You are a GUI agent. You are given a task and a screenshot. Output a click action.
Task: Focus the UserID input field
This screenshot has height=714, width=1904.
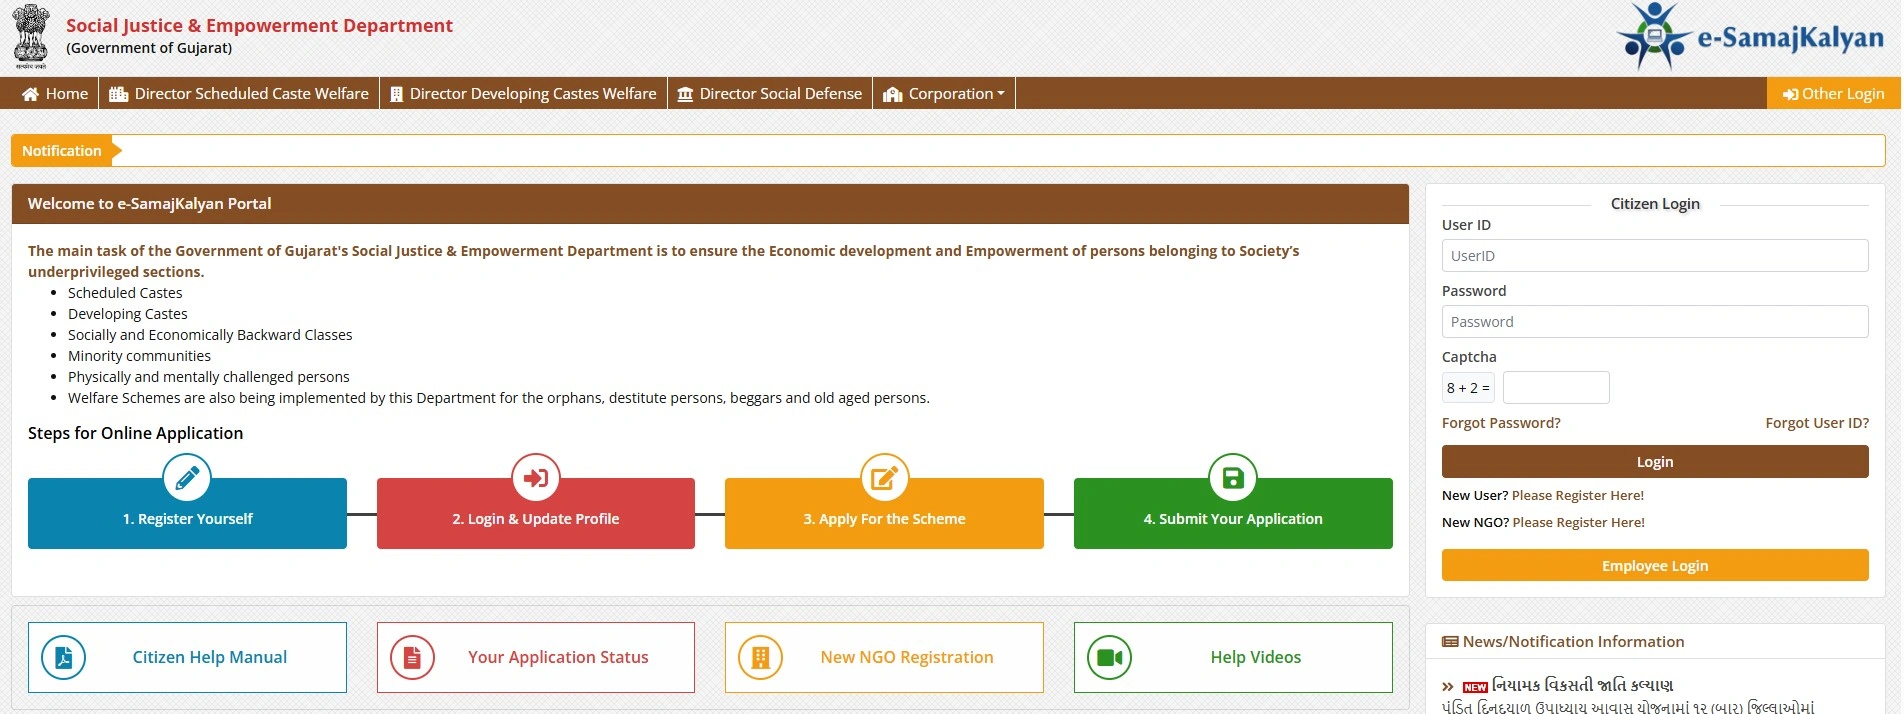pyautogui.click(x=1655, y=256)
